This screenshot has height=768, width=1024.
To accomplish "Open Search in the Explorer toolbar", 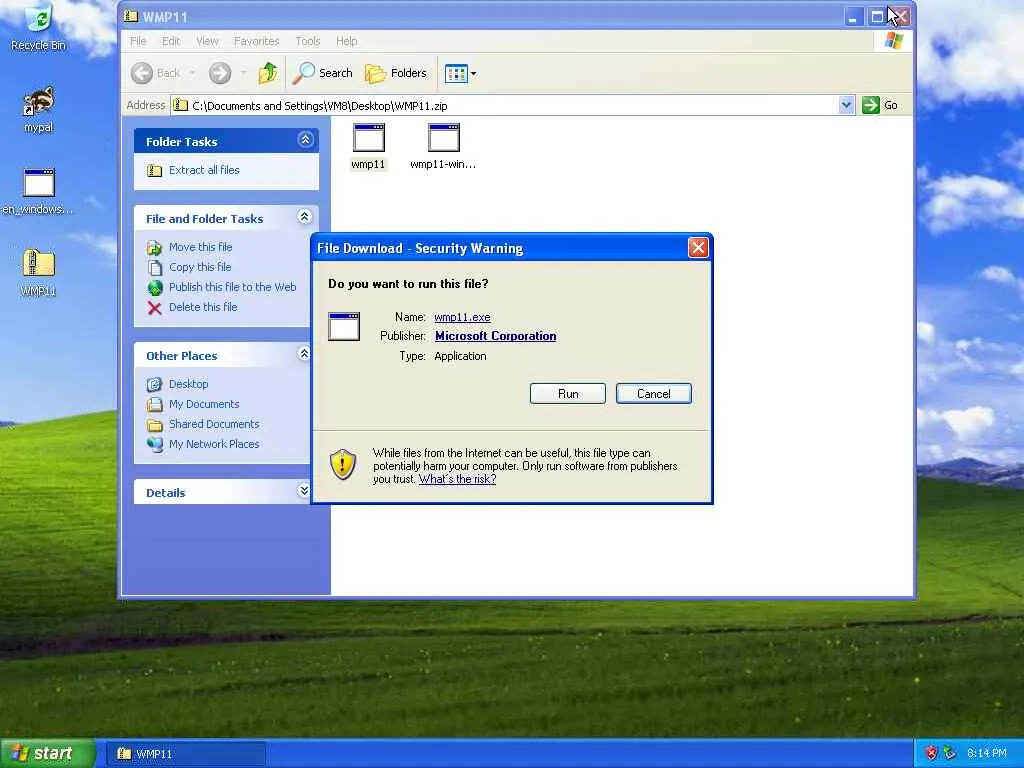I will (323, 73).
